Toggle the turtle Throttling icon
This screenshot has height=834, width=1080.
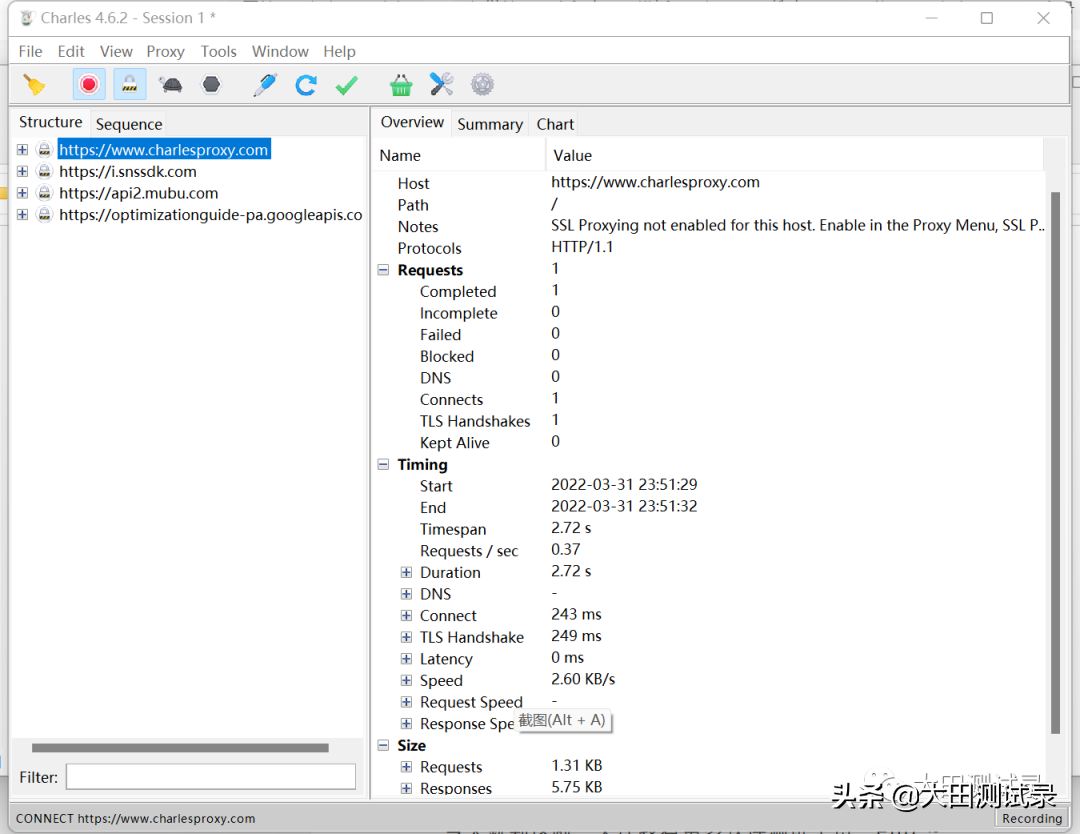point(170,85)
